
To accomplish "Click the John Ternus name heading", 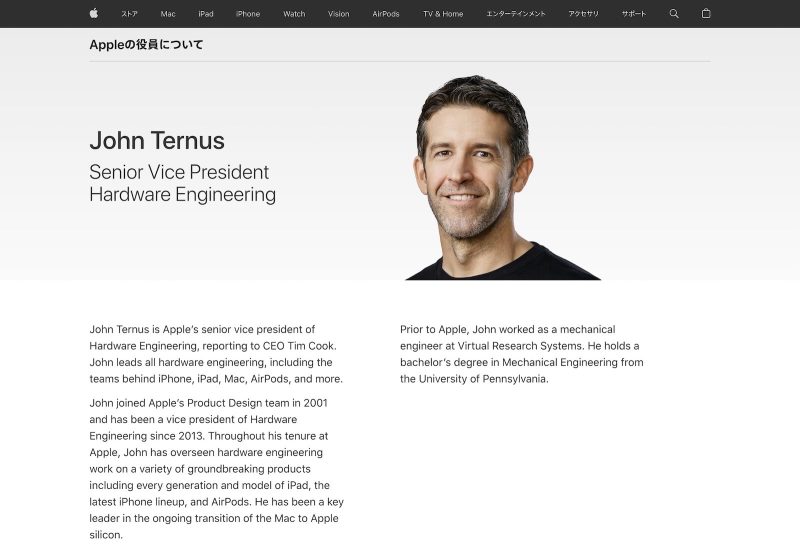I will [x=157, y=140].
